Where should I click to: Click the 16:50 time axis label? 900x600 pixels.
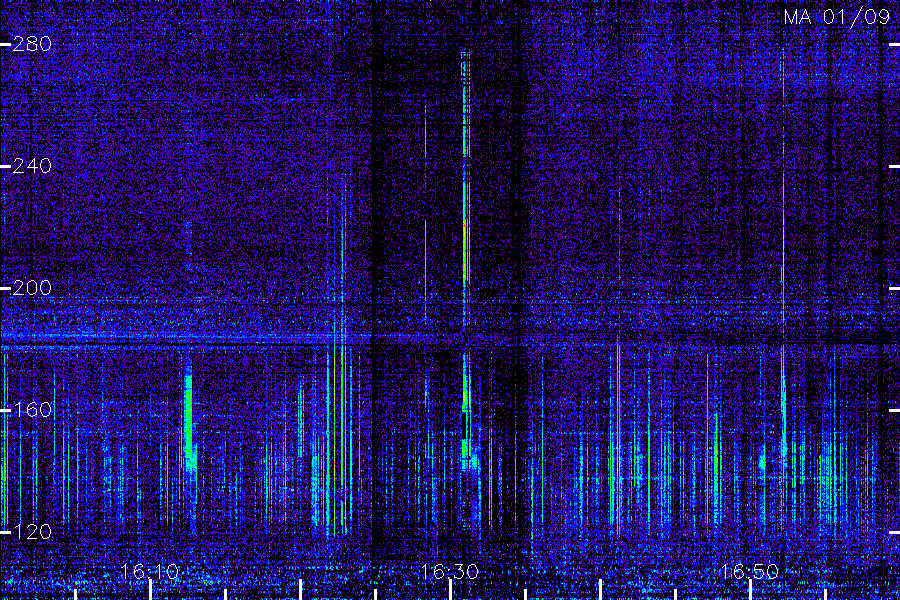(x=750, y=572)
